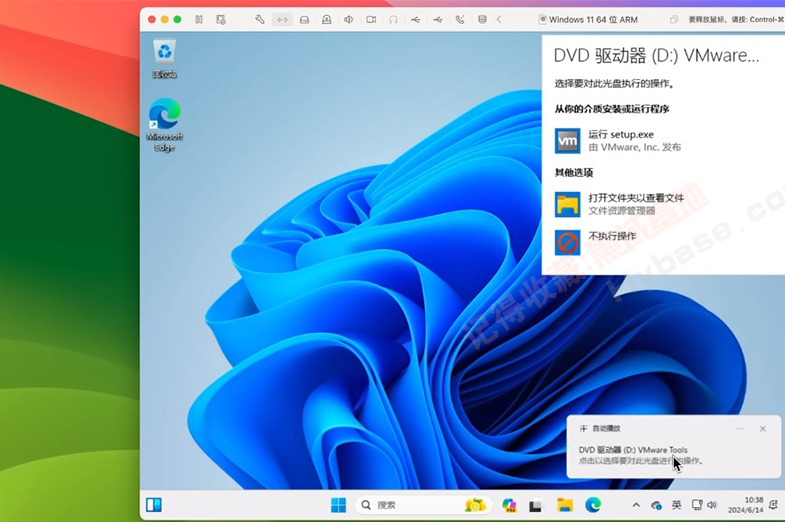Dismiss the AutoPlay notification toast
The image size is (785, 522).
[762, 429]
